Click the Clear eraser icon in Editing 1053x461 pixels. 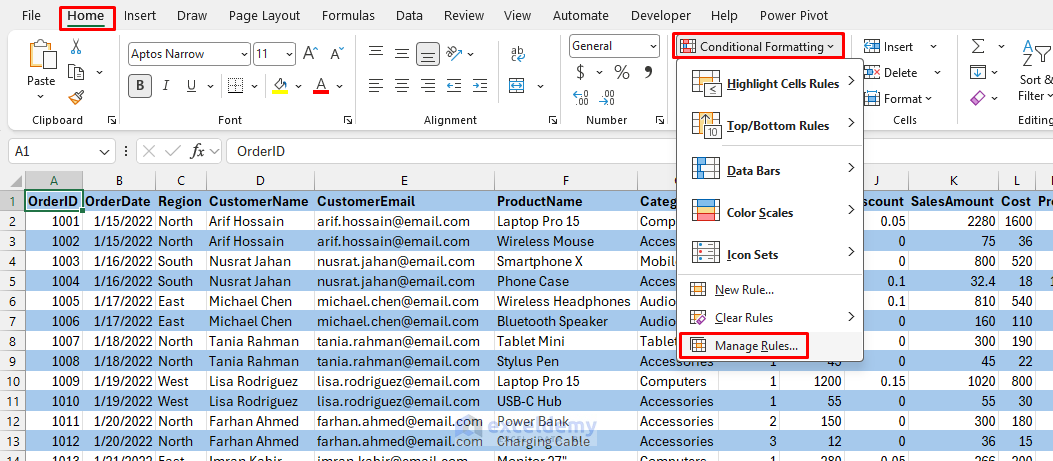pos(978,98)
